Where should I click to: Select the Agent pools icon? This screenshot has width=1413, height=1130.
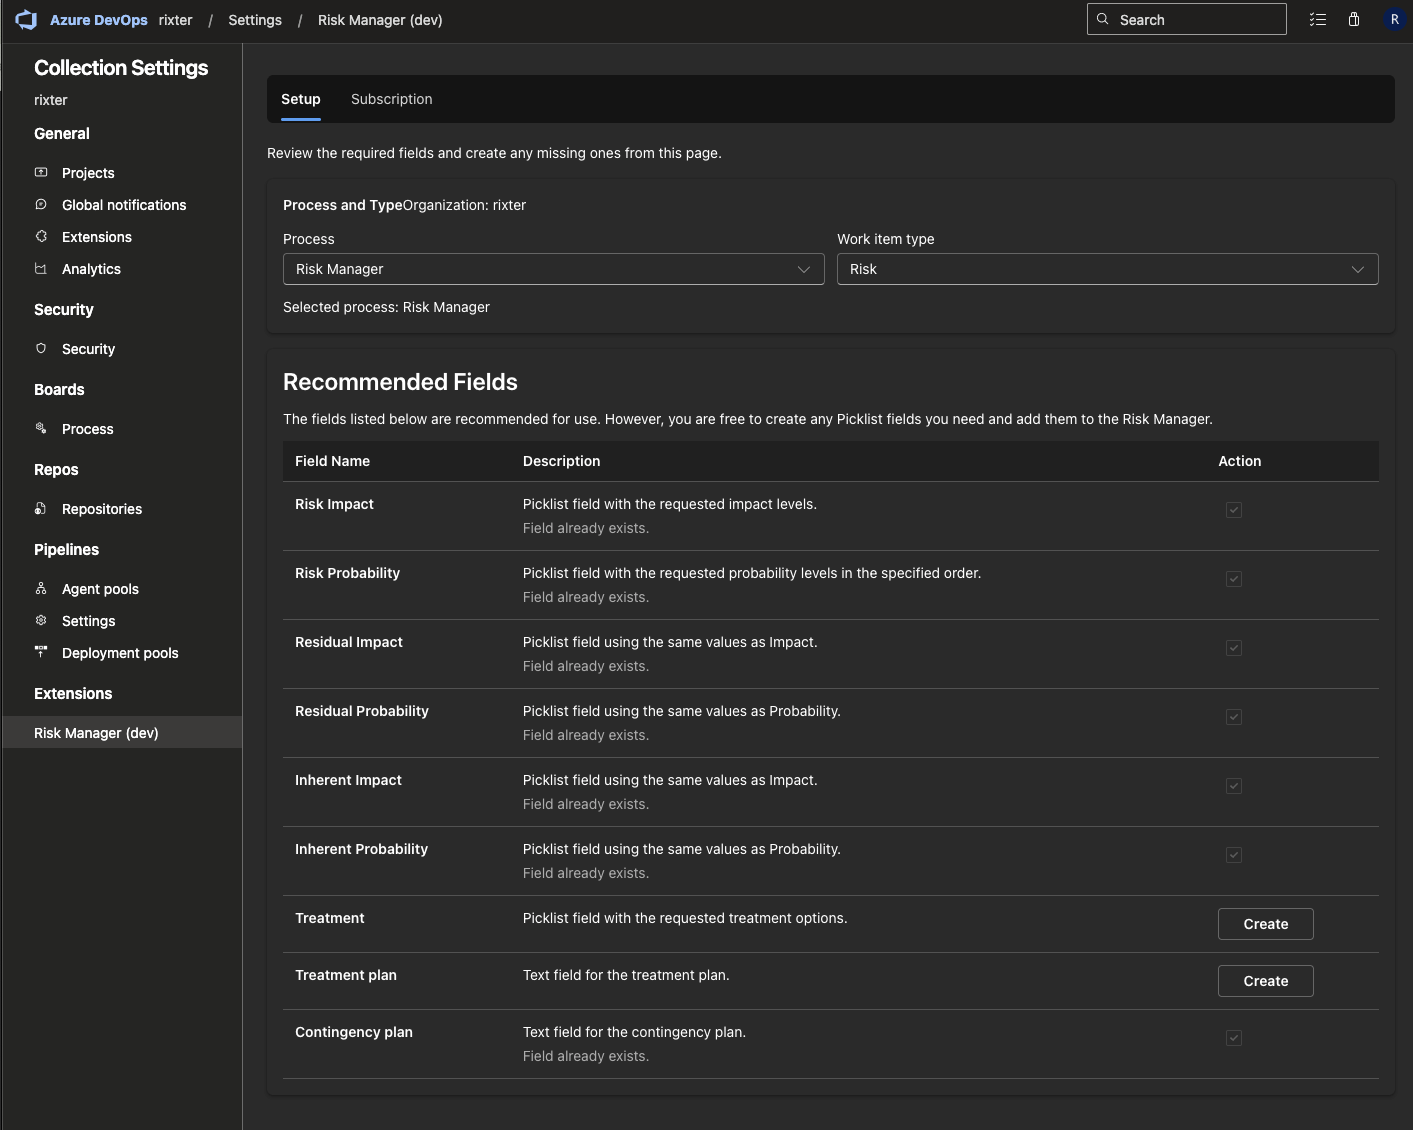[x=41, y=588]
